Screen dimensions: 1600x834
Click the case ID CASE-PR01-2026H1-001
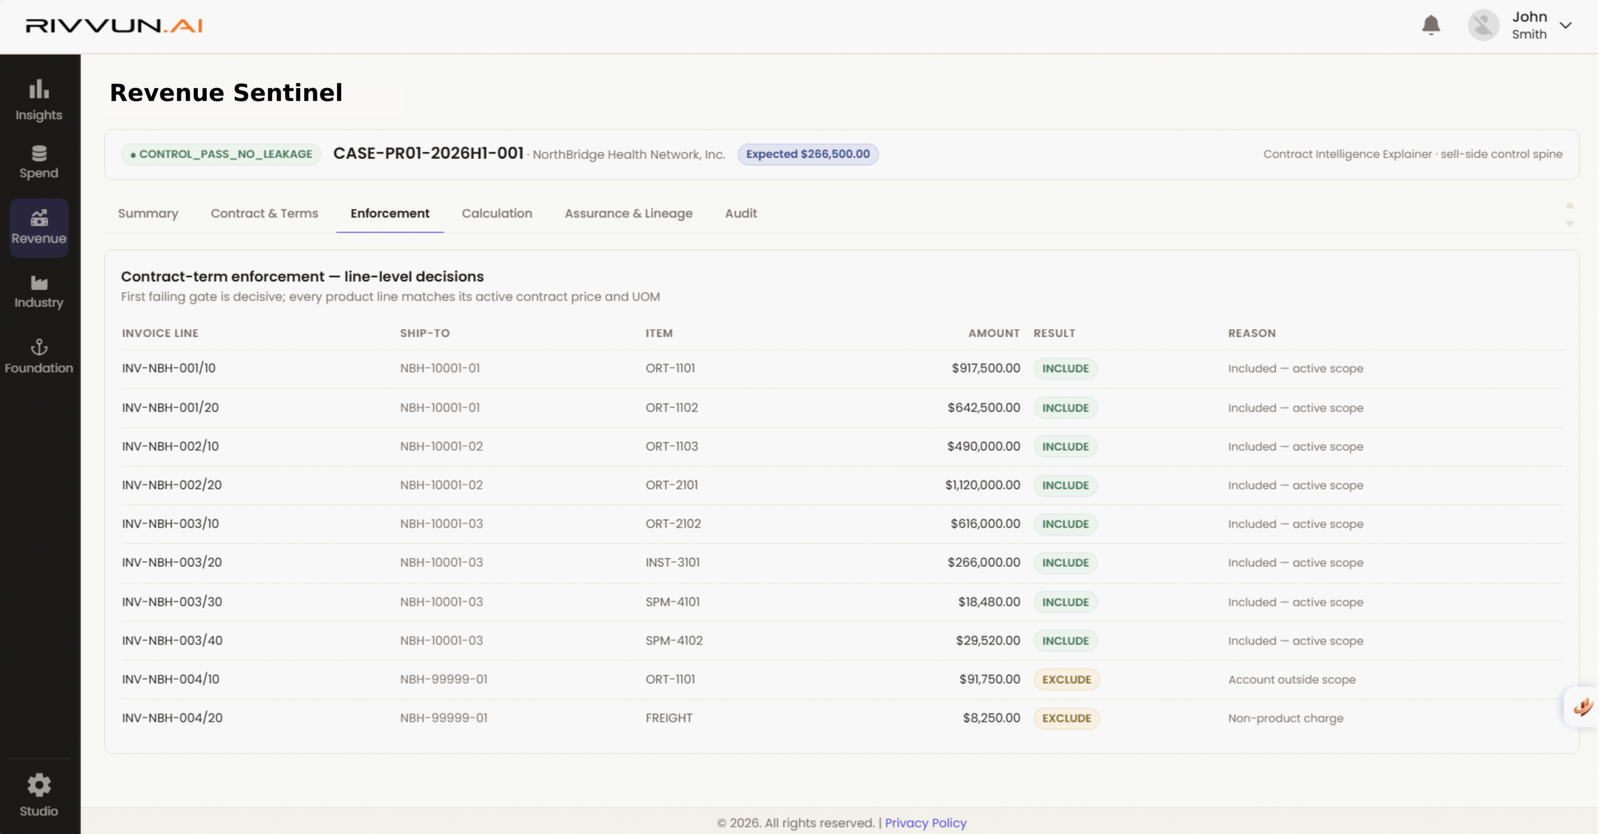coord(428,153)
